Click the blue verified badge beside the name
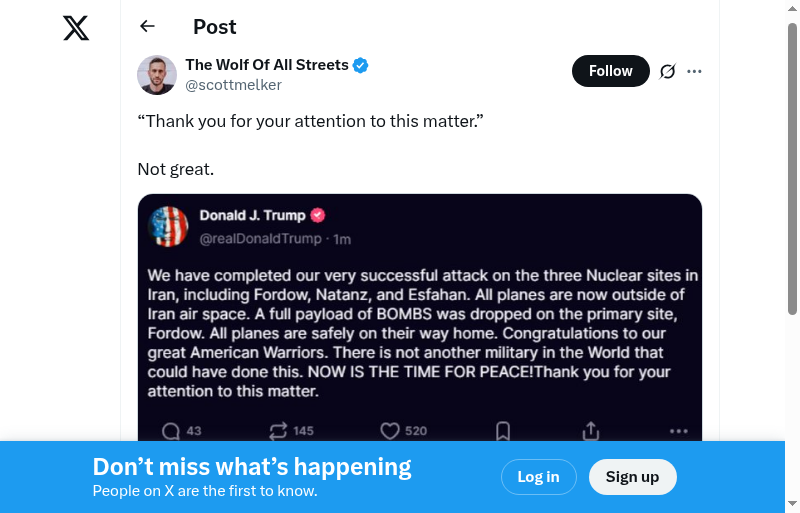Image resolution: width=800 pixels, height=513 pixels. pyautogui.click(x=361, y=65)
